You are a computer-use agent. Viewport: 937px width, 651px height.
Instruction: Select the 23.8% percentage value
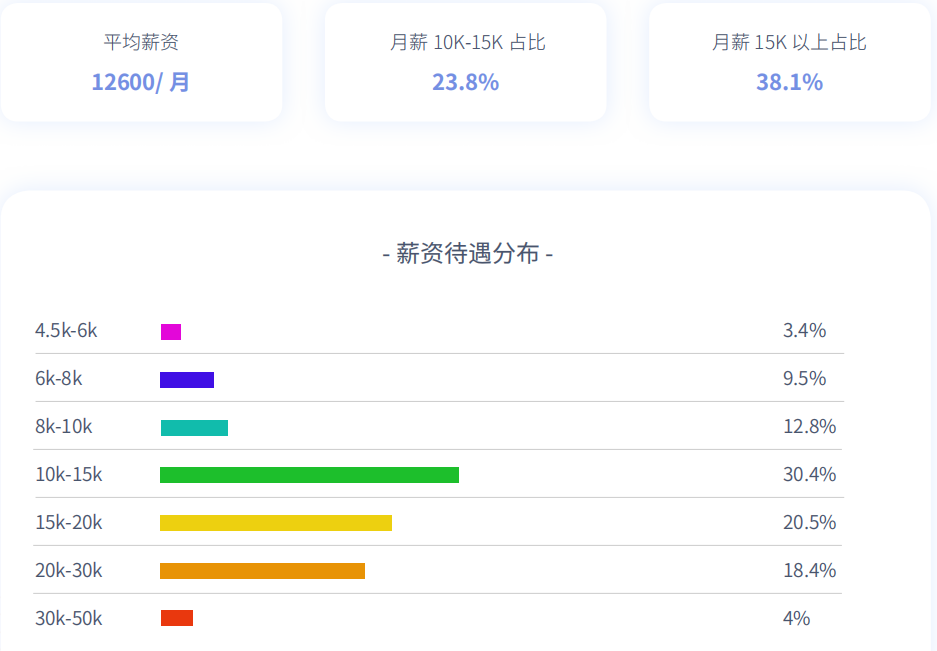(x=465, y=82)
